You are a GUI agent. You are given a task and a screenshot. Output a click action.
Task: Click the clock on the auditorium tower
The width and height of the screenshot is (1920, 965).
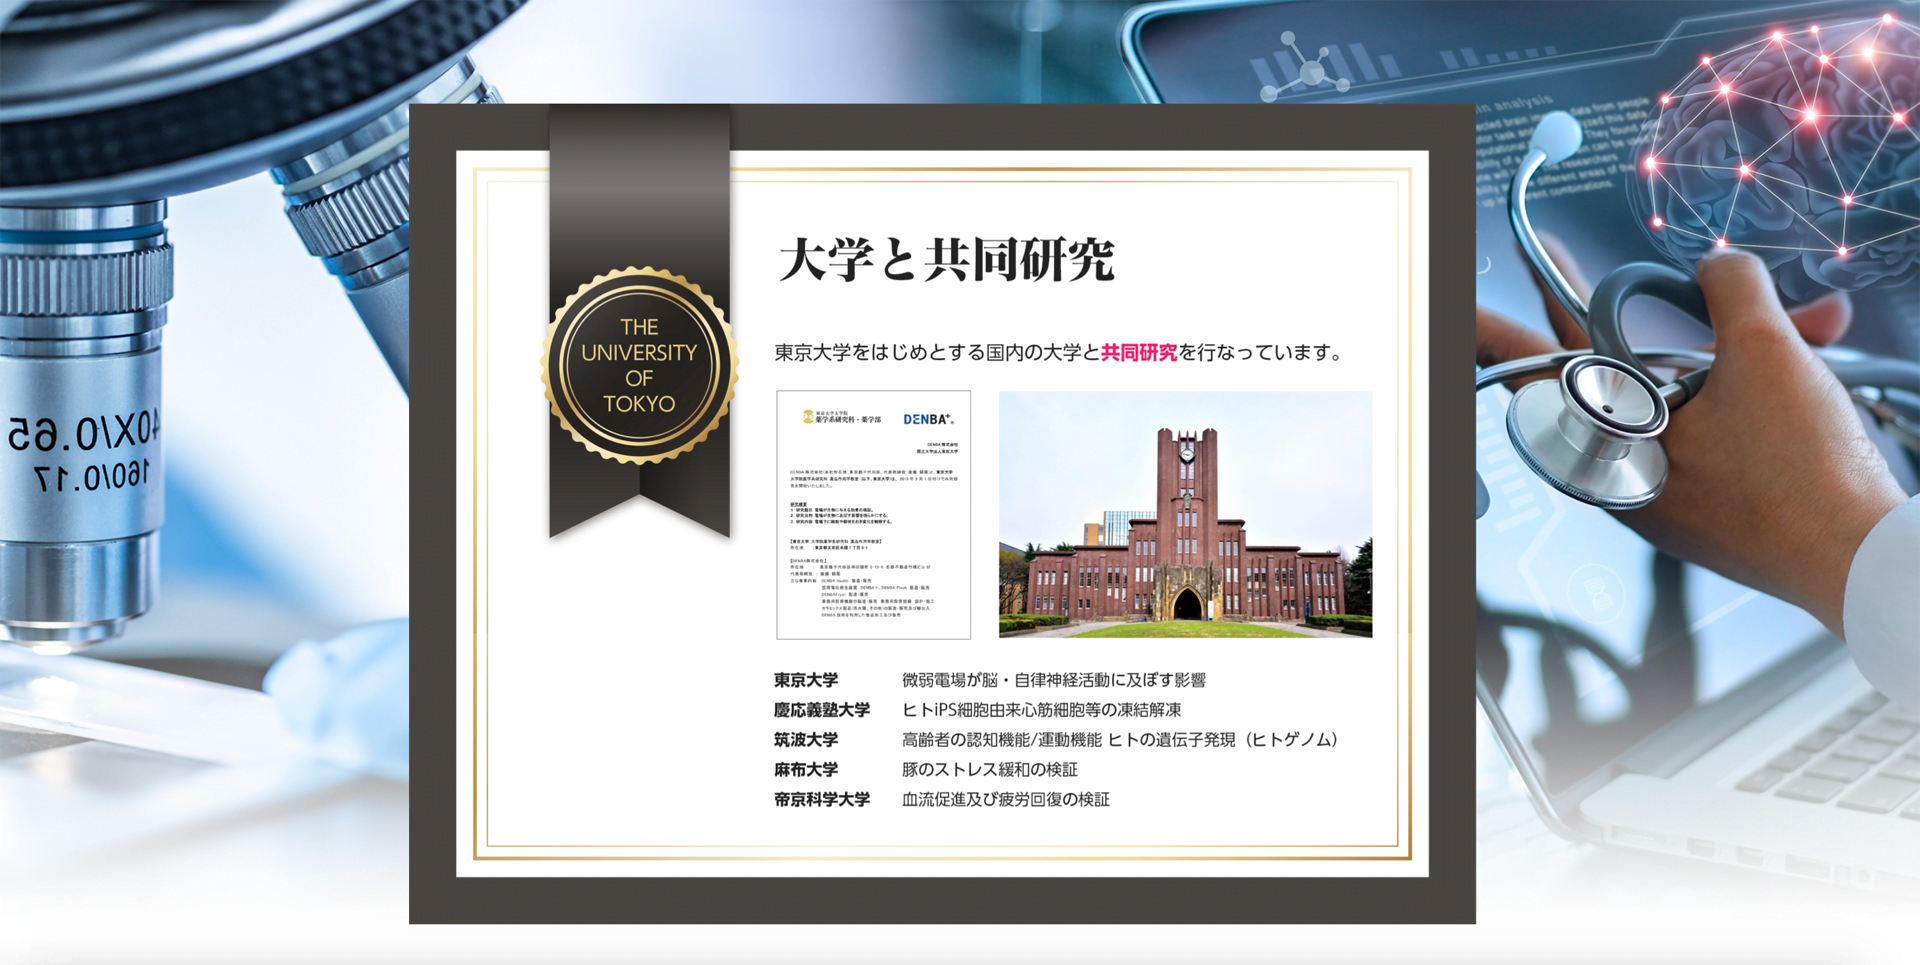click(x=1186, y=453)
